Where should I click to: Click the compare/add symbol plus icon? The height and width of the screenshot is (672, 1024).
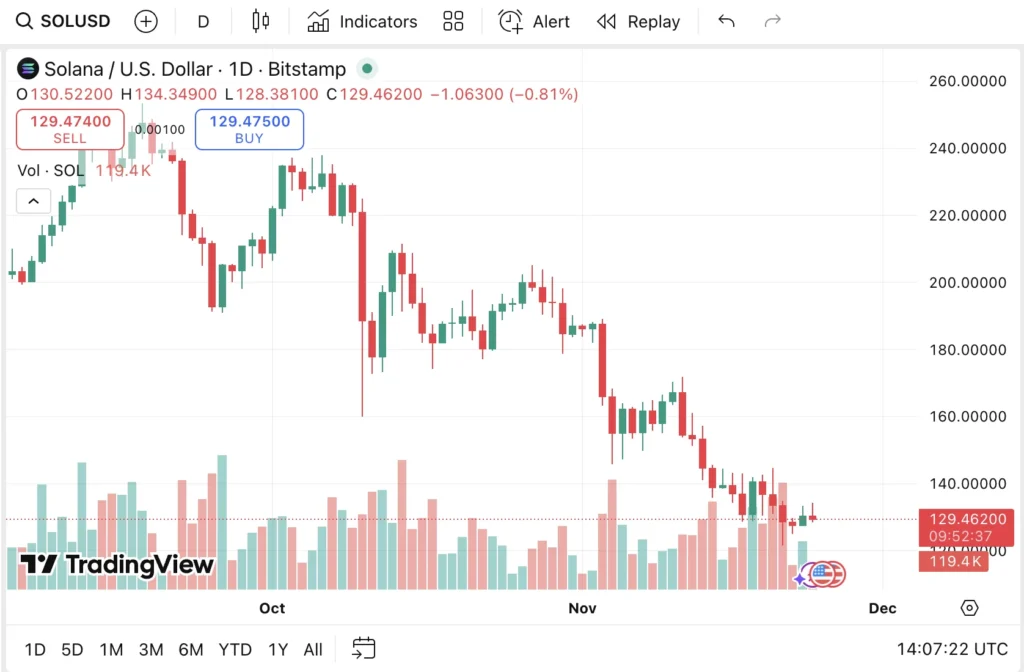pos(146,20)
